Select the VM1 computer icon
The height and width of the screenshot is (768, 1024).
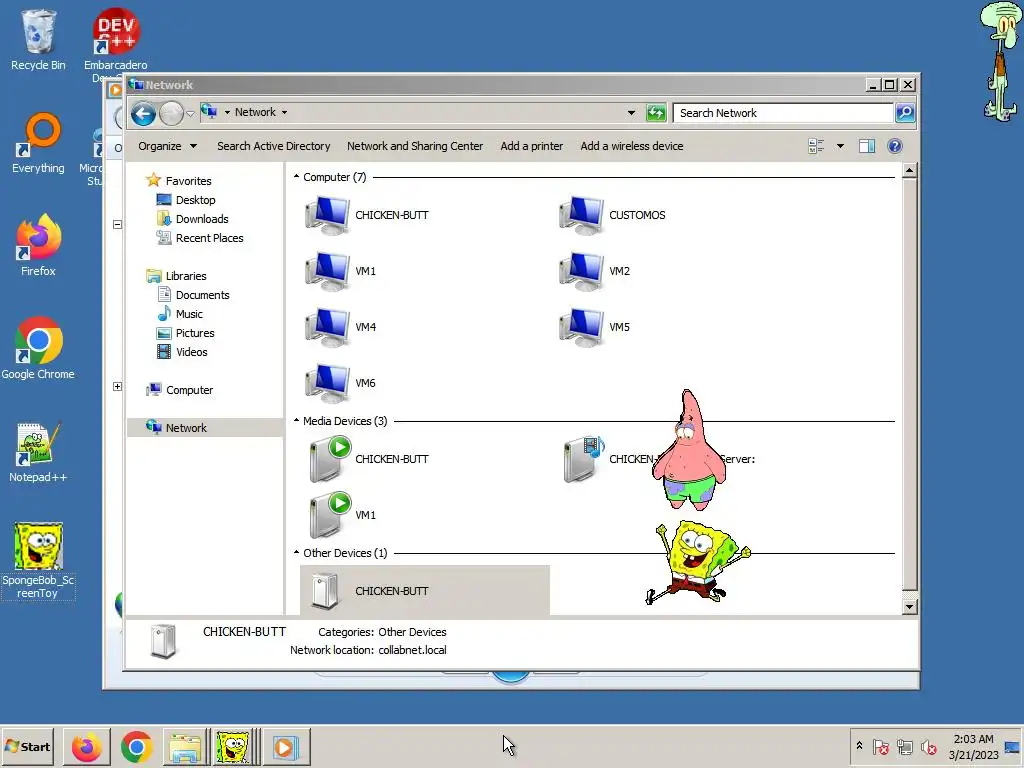click(341, 271)
